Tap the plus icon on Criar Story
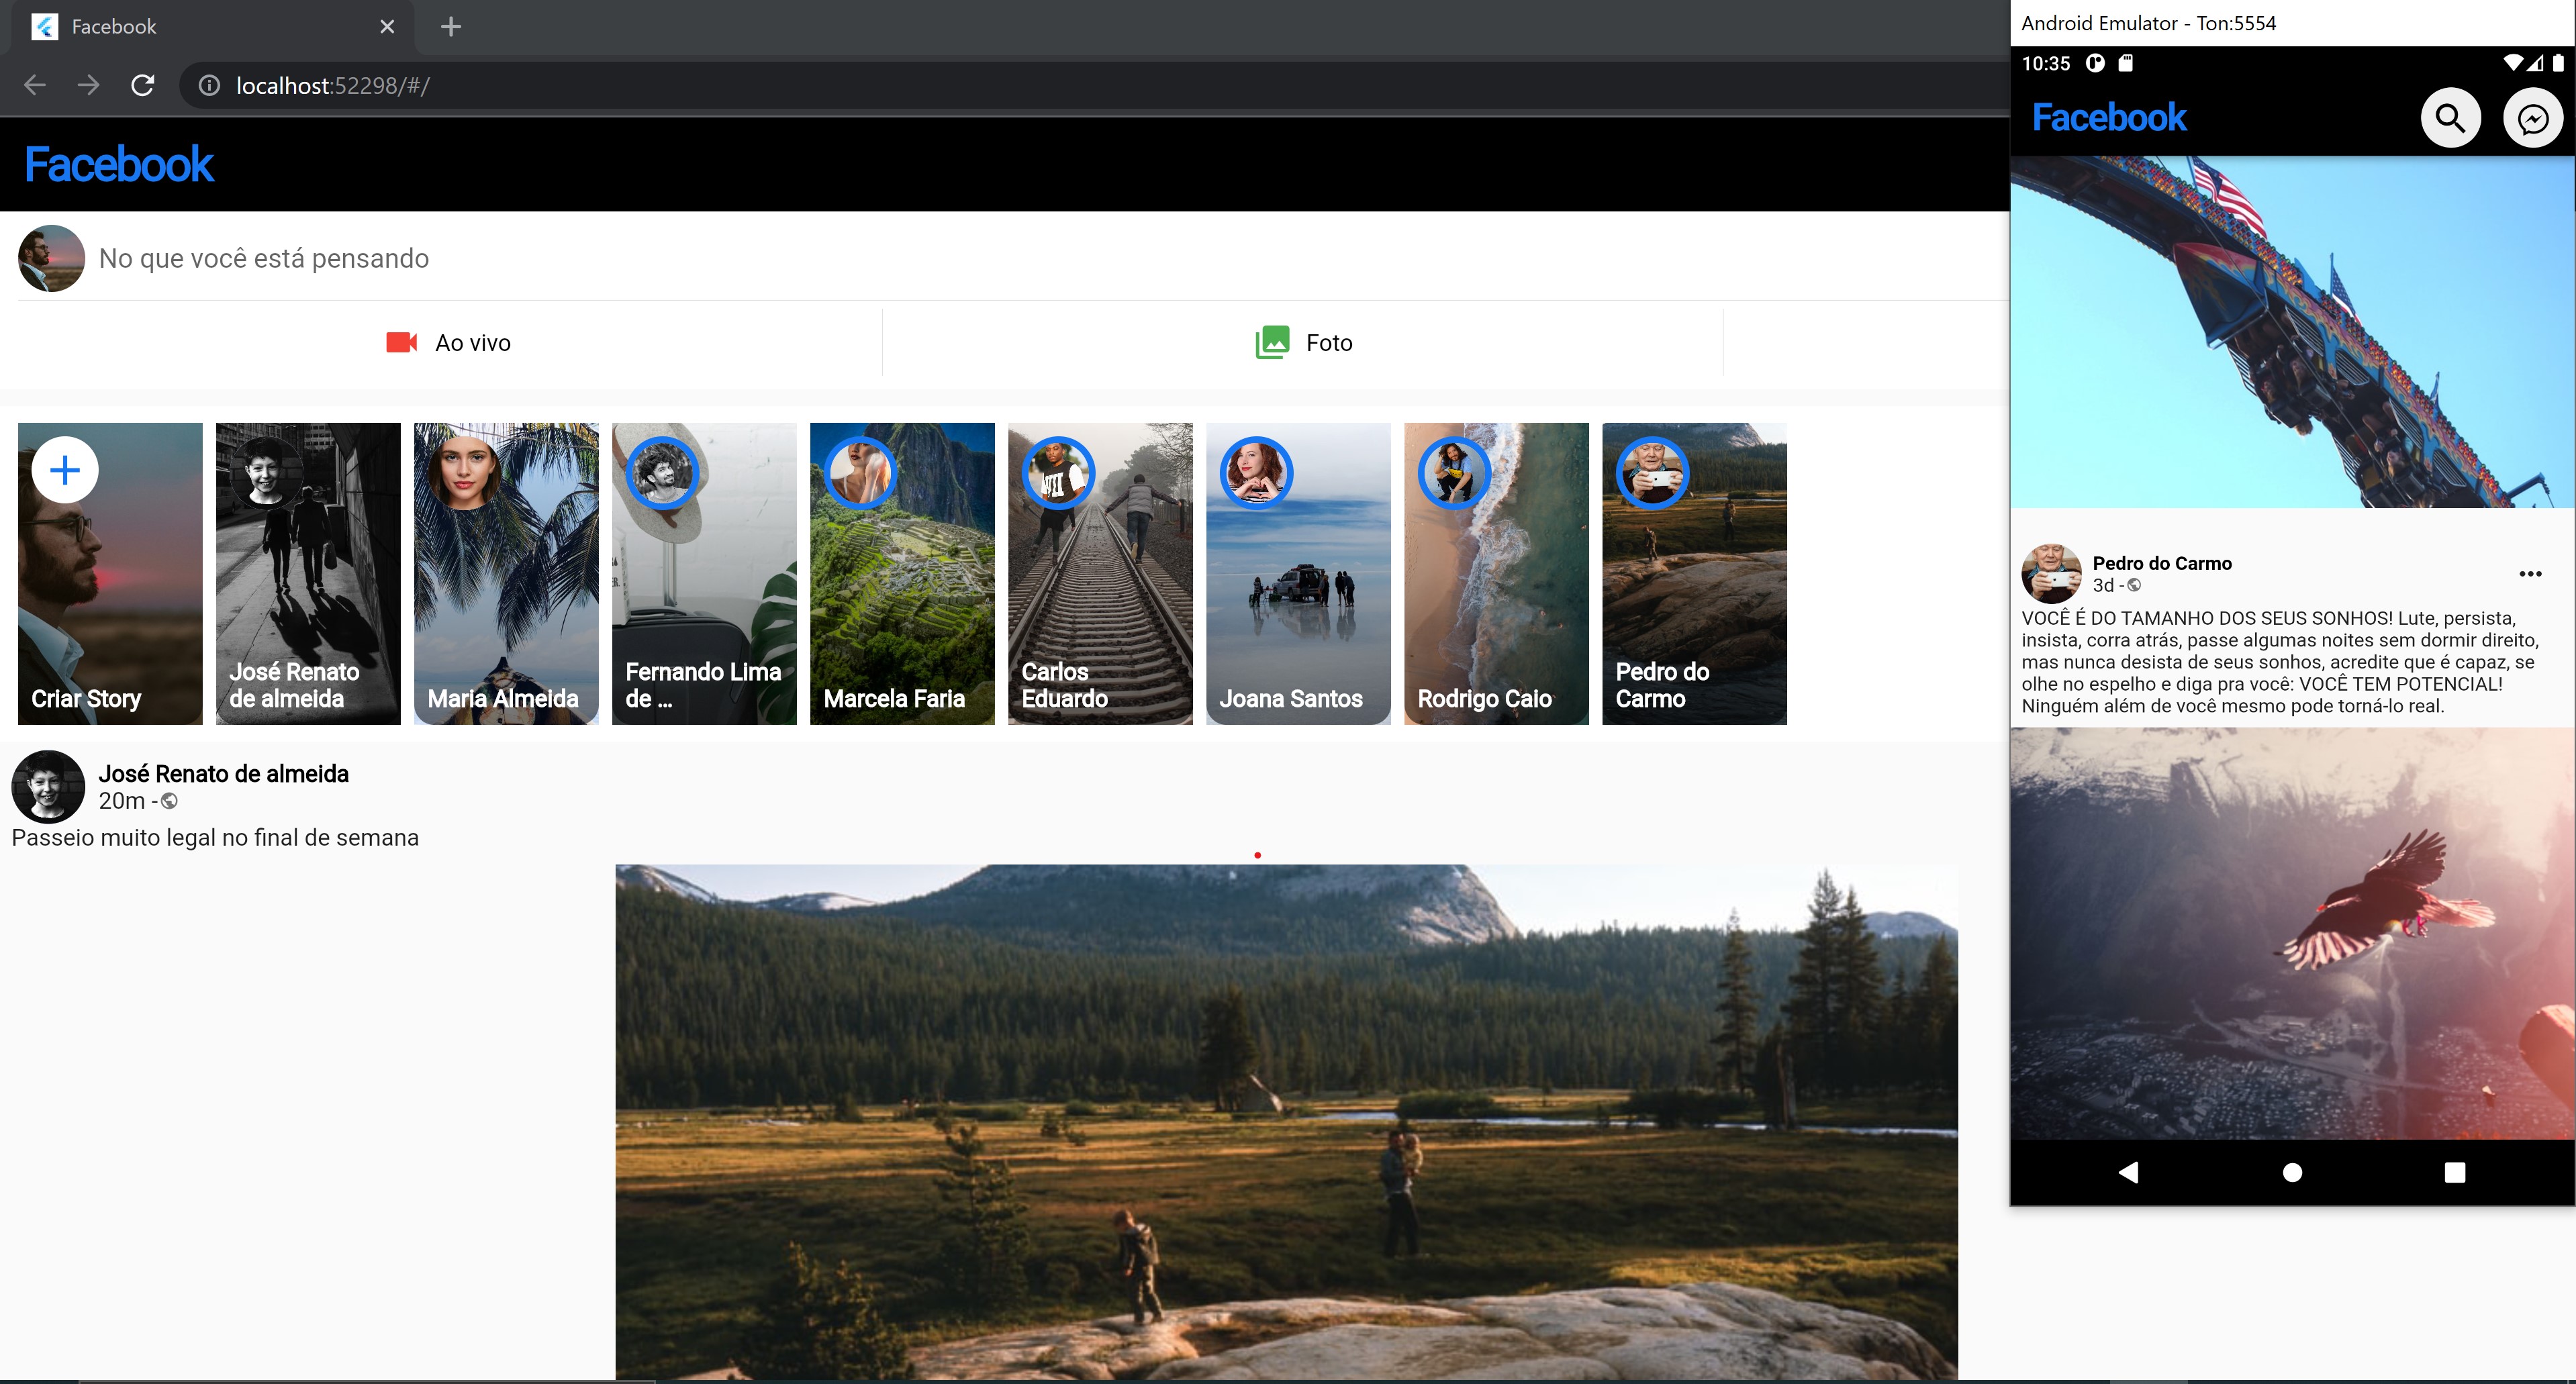 (65, 470)
